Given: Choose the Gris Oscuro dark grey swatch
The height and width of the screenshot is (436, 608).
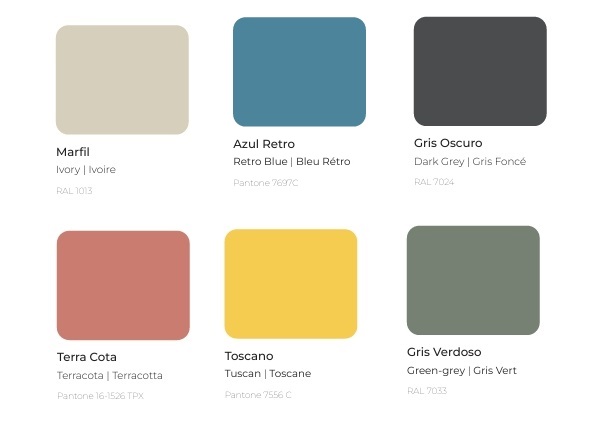Looking at the screenshot, I should tap(480, 71).
